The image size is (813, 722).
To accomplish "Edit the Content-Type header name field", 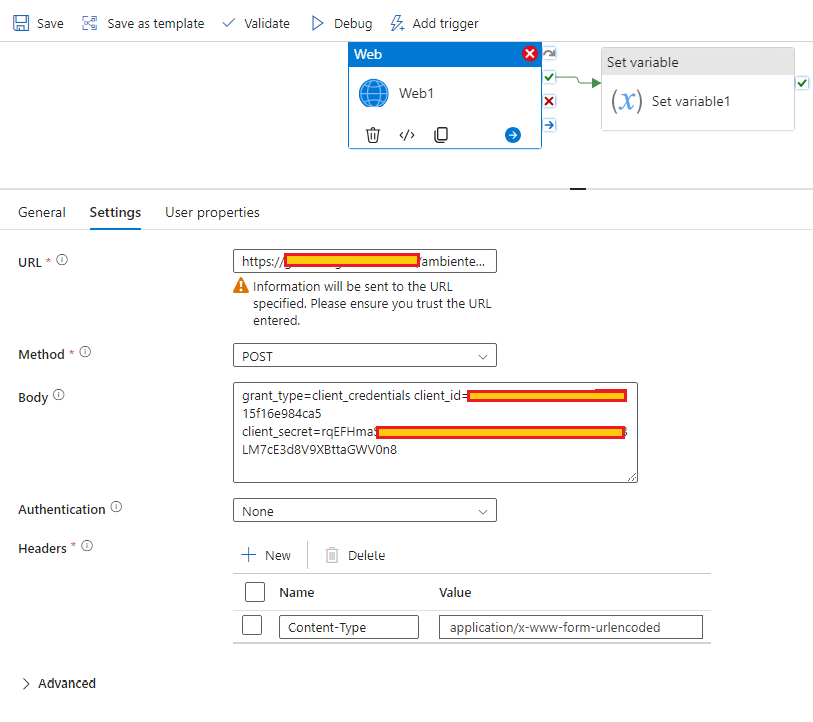I will 348,627.
